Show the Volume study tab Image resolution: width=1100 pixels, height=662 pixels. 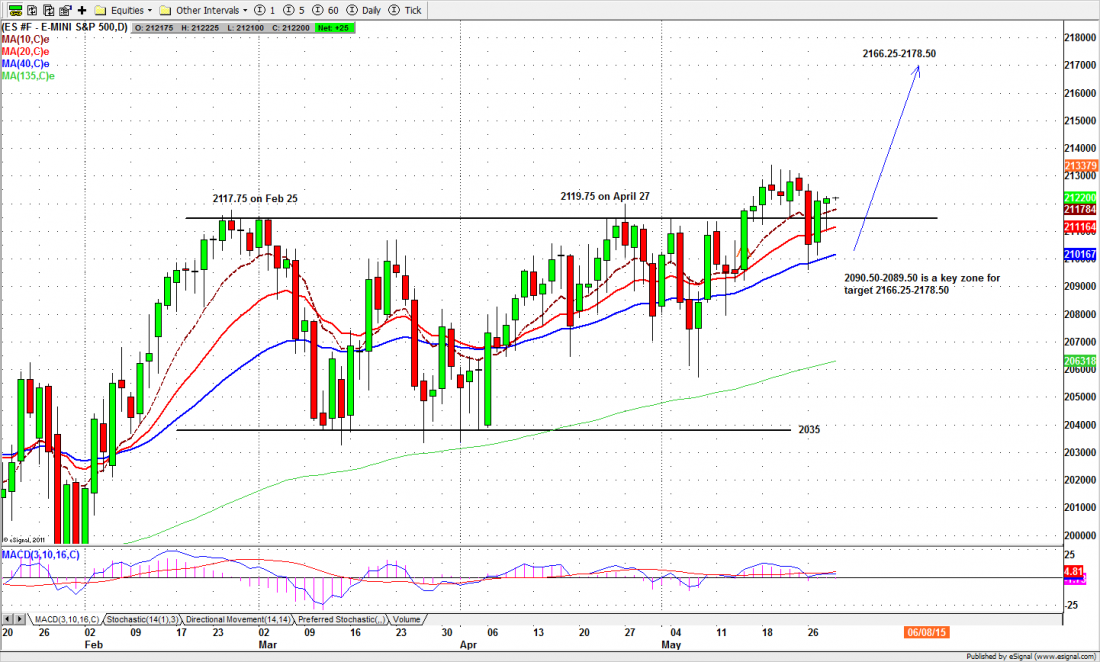tap(406, 620)
